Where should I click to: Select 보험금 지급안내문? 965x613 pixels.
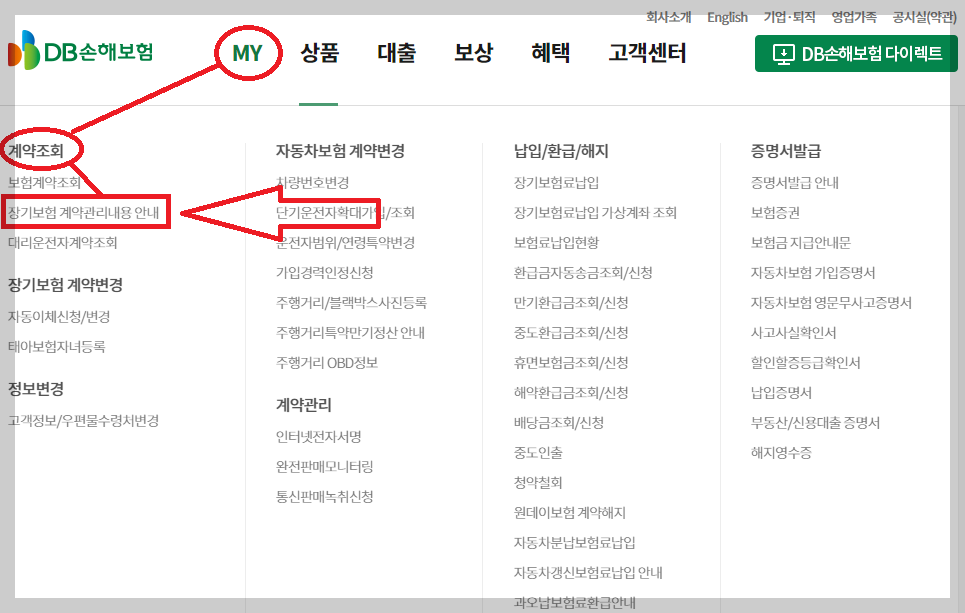(x=801, y=242)
